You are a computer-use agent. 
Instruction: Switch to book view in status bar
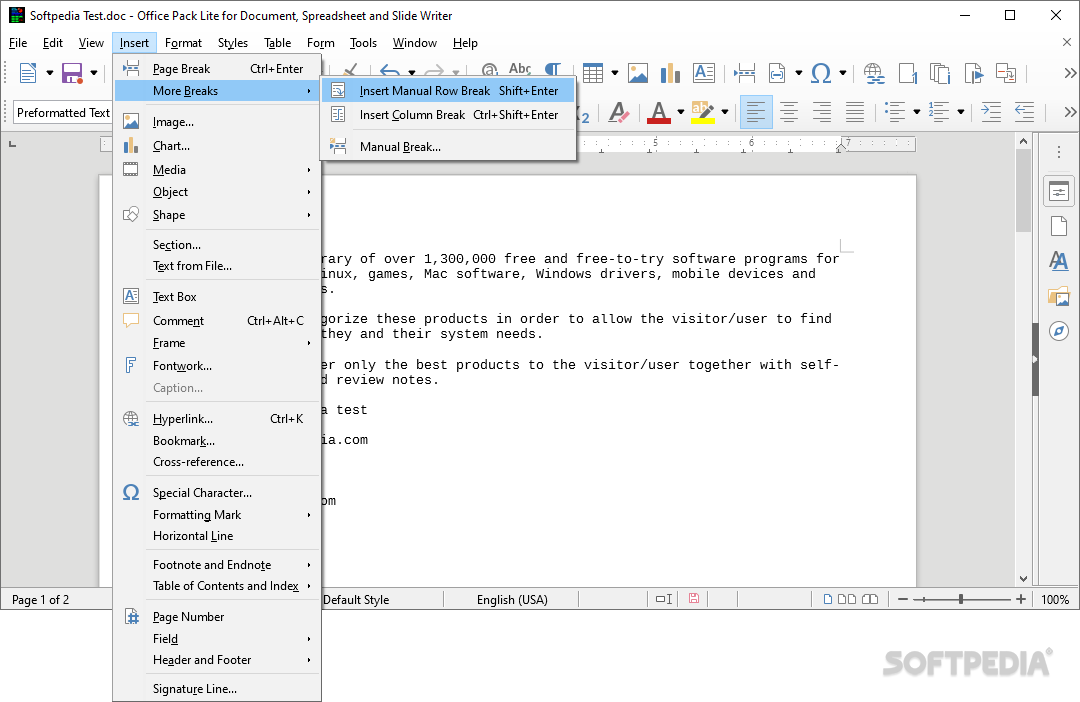pyautogui.click(x=870, y=599)
